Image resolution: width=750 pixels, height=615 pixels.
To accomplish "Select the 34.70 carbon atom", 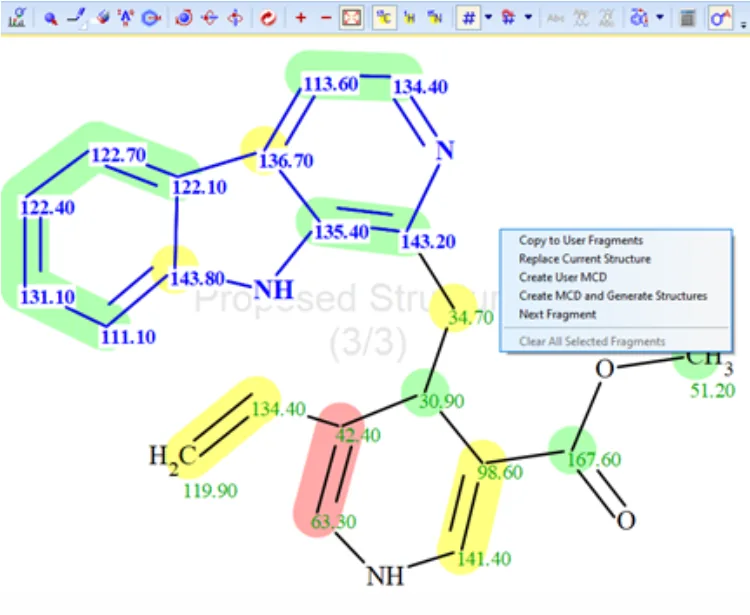I will tap(471, 318).
